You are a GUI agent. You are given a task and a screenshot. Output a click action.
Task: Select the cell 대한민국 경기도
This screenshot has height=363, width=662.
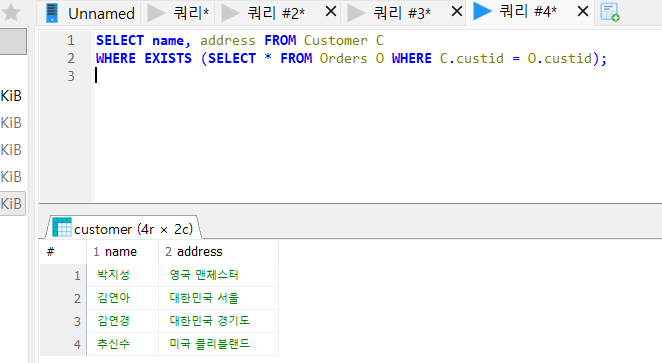218,321
